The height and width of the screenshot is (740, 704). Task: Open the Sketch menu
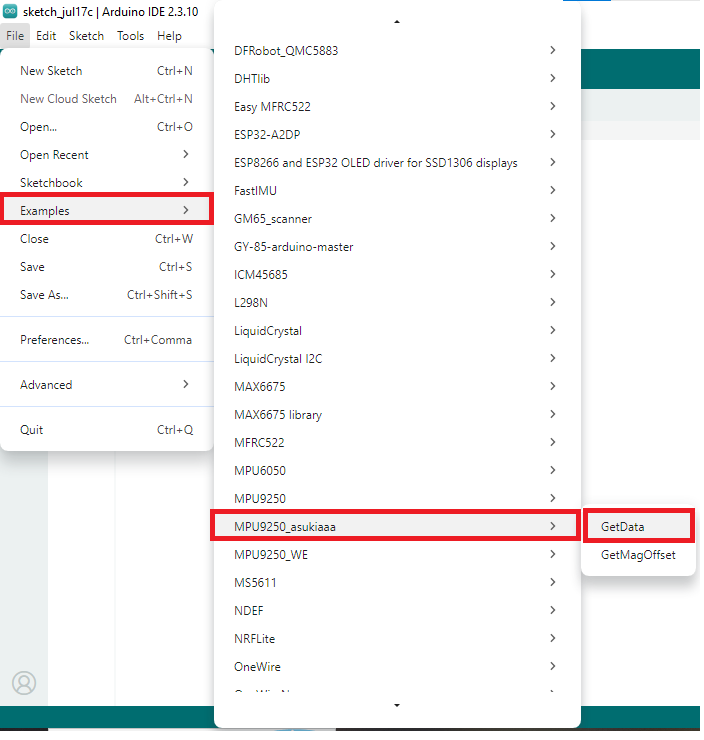coord(86,36)
